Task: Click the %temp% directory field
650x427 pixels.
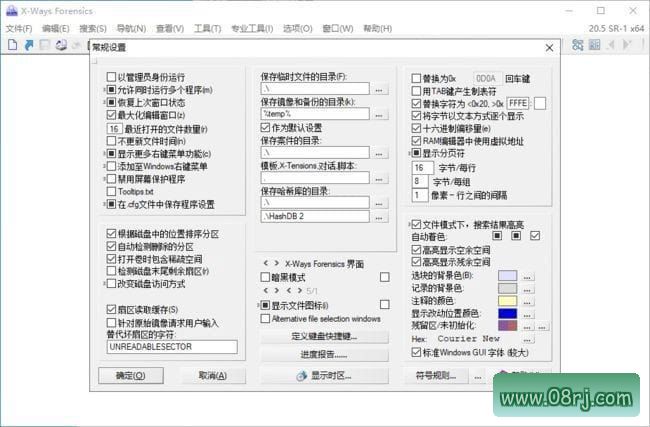Action: (x=315, y=114)
